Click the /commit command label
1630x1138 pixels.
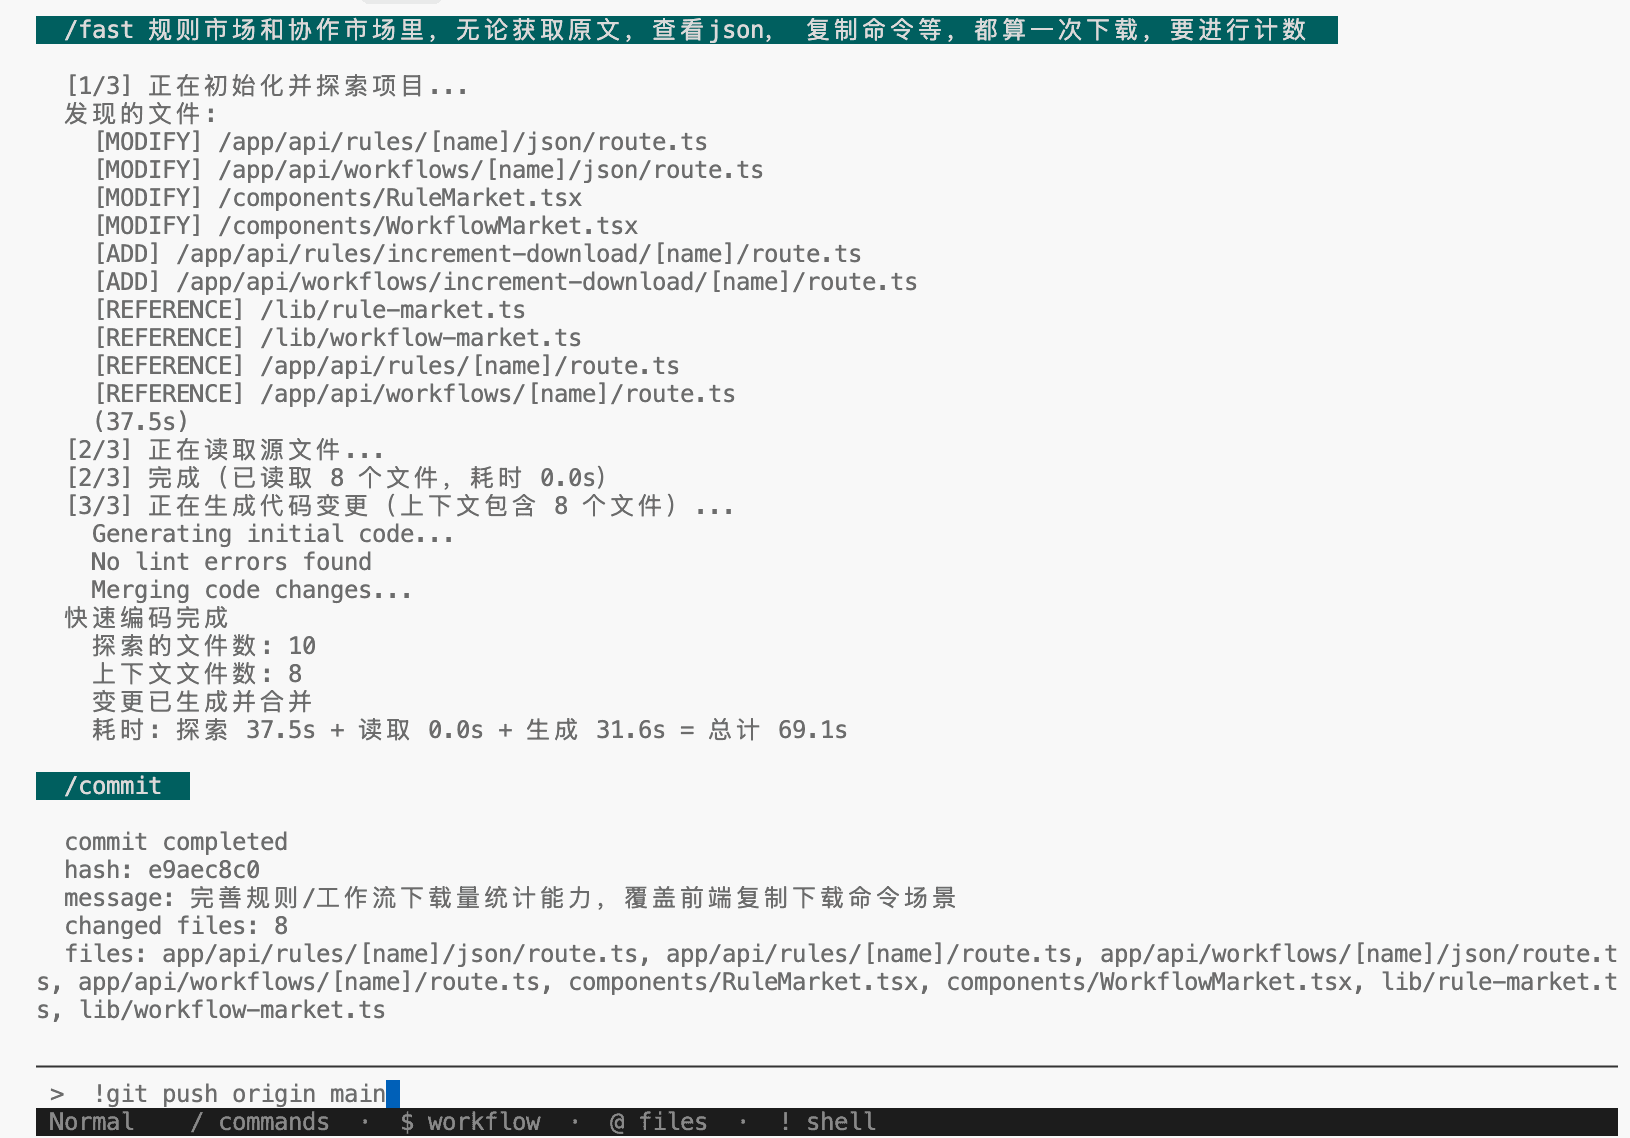(113, 786)
